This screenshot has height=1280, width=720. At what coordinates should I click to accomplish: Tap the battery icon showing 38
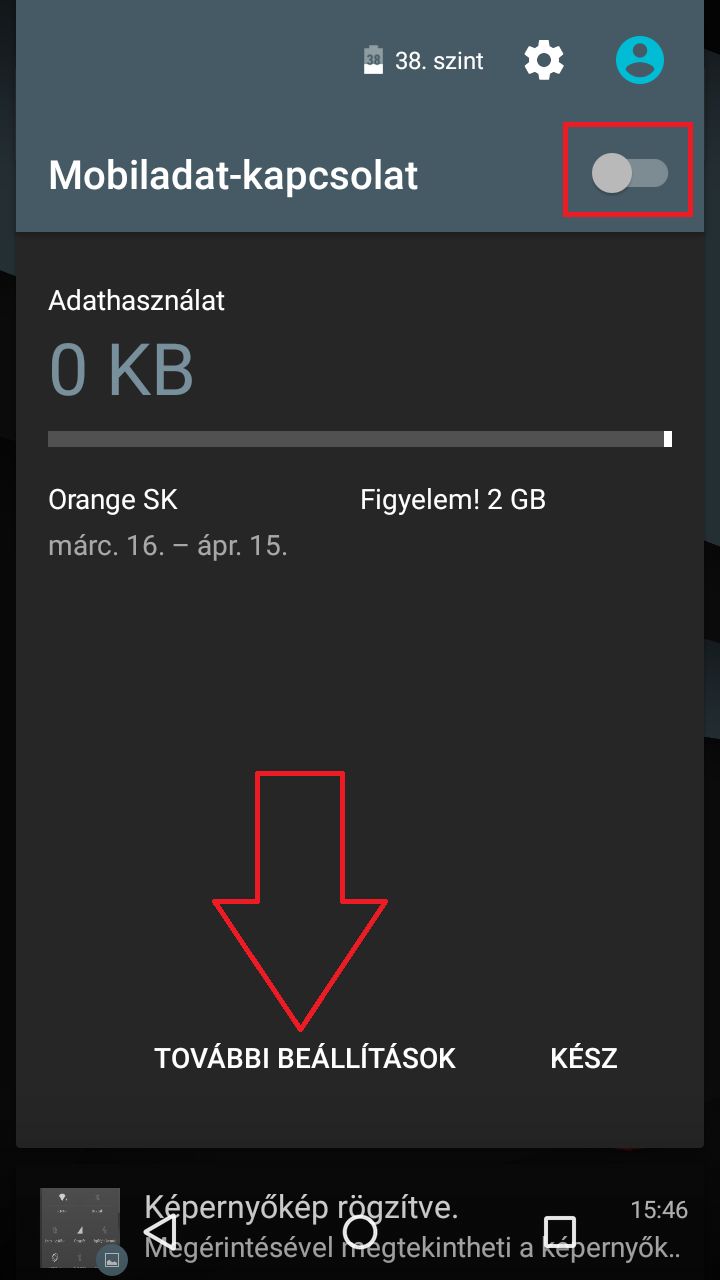coord(373,60)
